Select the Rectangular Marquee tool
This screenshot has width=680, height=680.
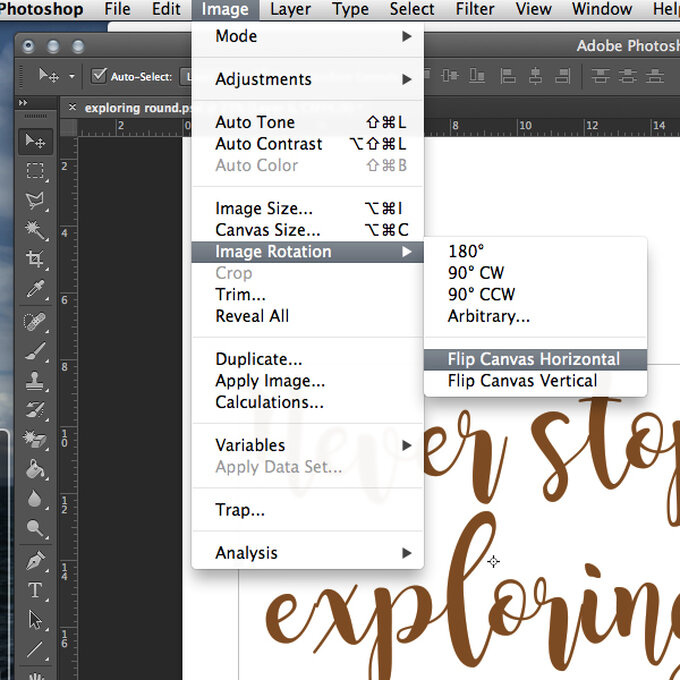click(36, 171)
